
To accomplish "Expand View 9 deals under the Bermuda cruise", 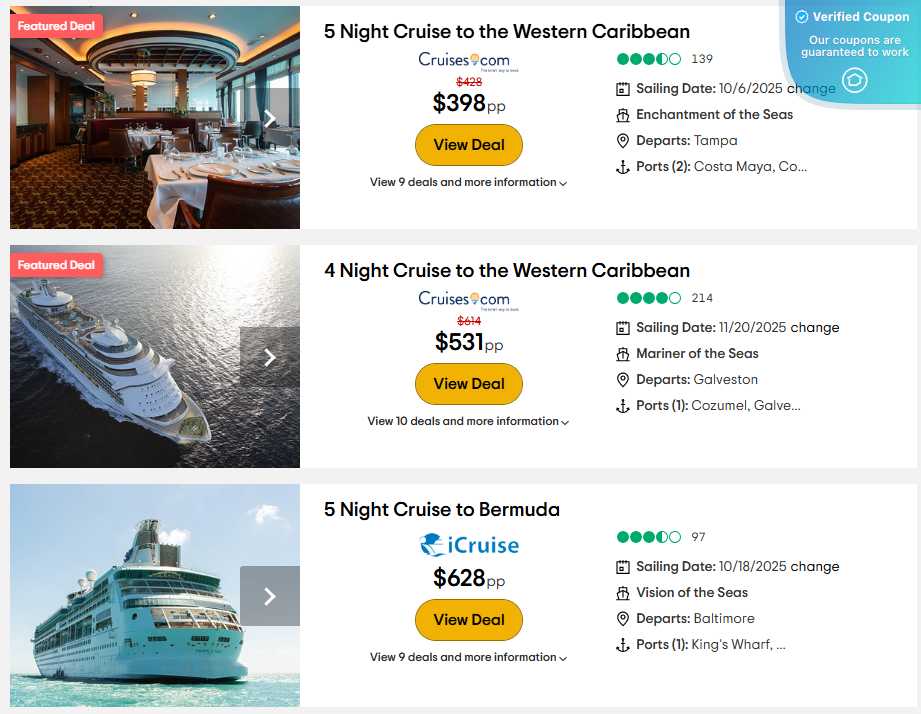I will [x=468, y=657].
